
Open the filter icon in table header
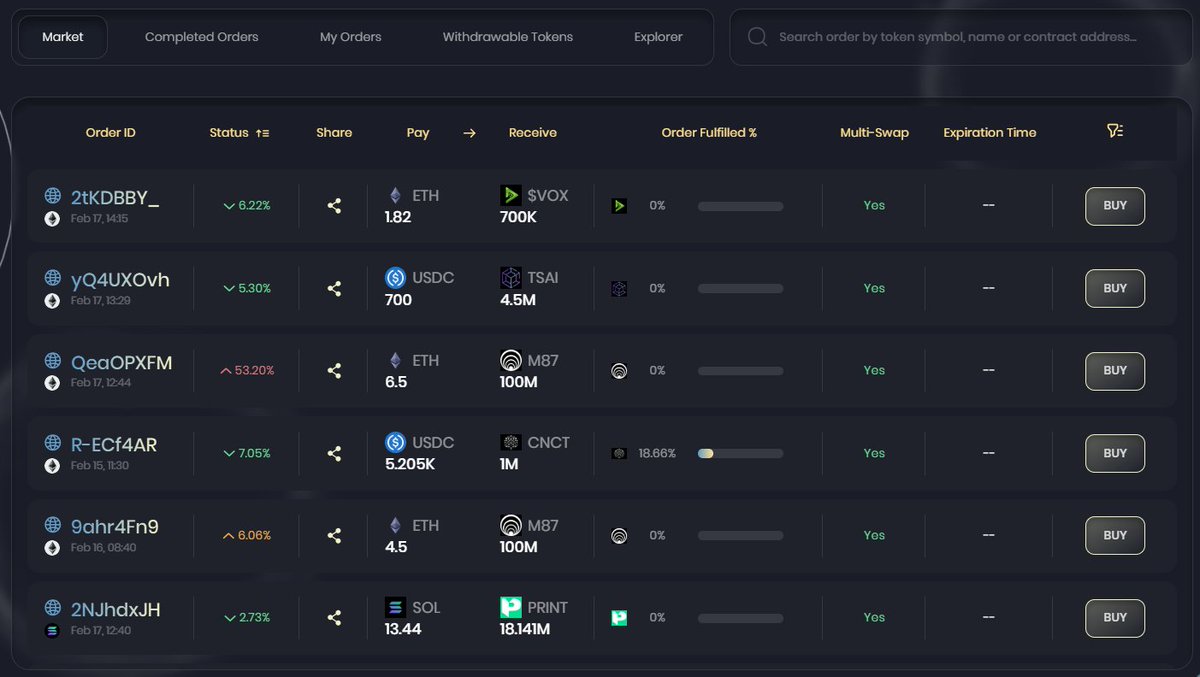point(1115,131)
